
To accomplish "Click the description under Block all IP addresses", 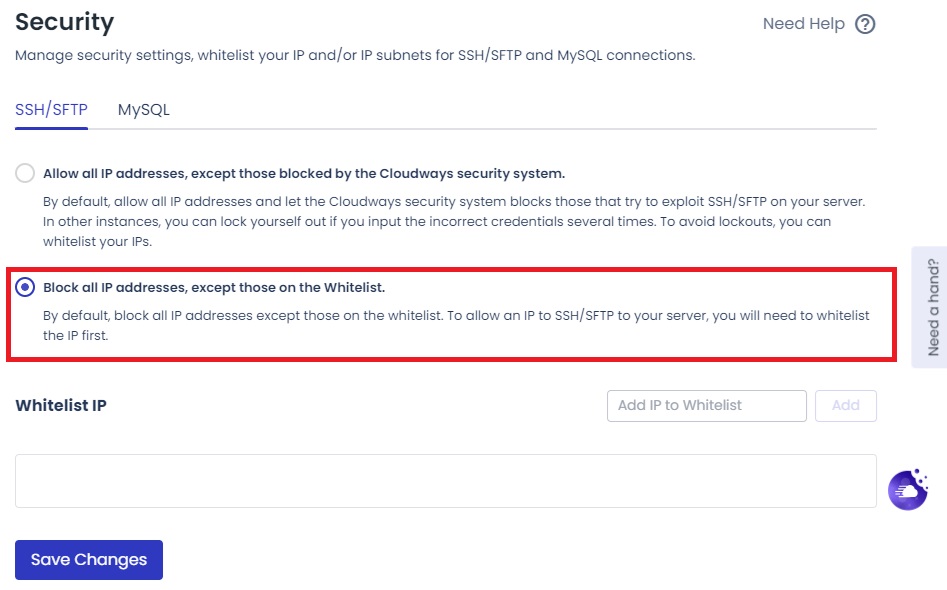I will click(x=456, y=325).
